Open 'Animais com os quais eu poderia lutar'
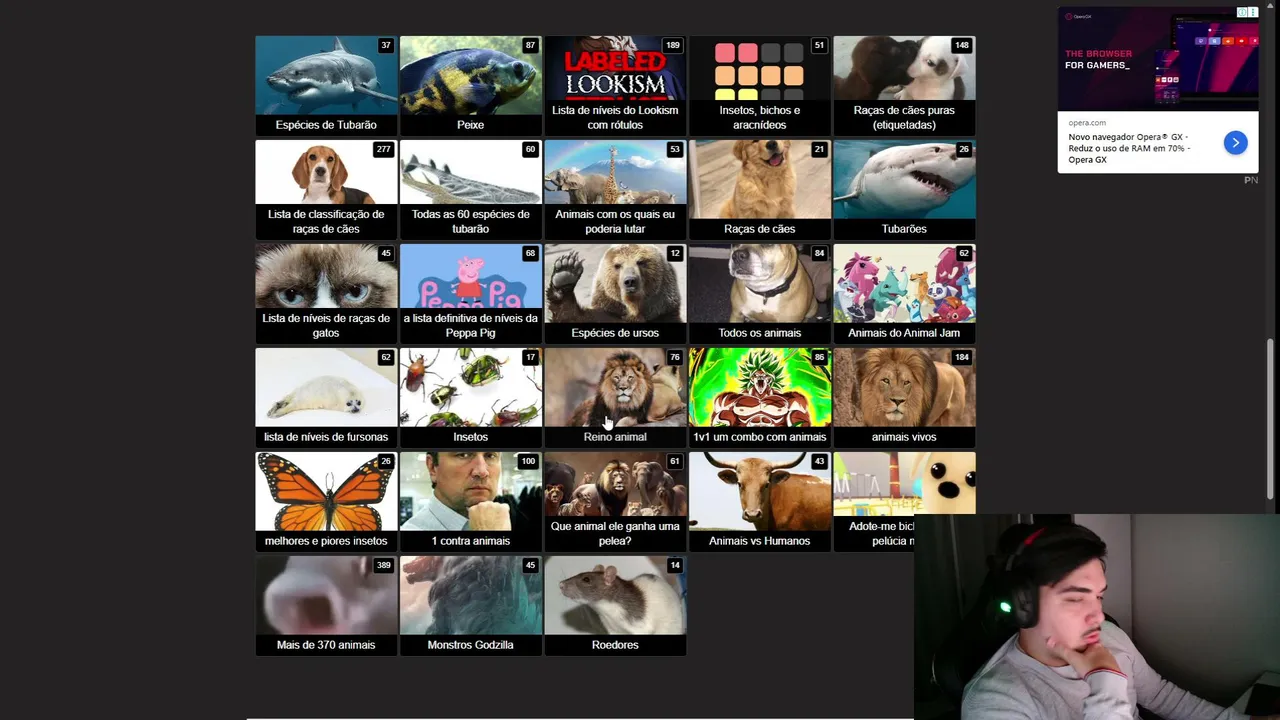Viewport: 1280px width, 720px height. click(x=615, y=189)
